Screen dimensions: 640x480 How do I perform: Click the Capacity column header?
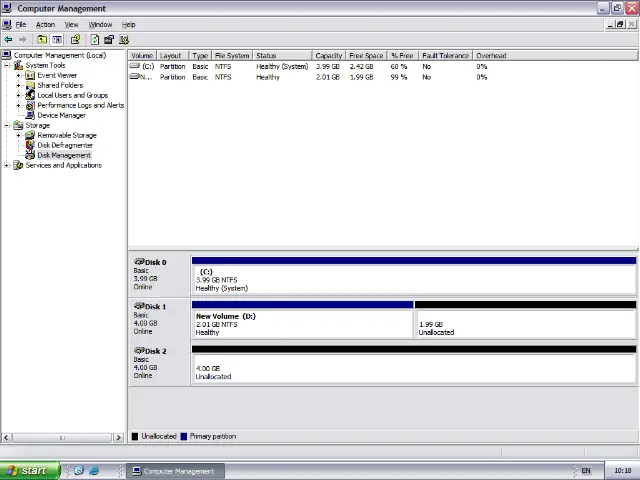(328, 56)
